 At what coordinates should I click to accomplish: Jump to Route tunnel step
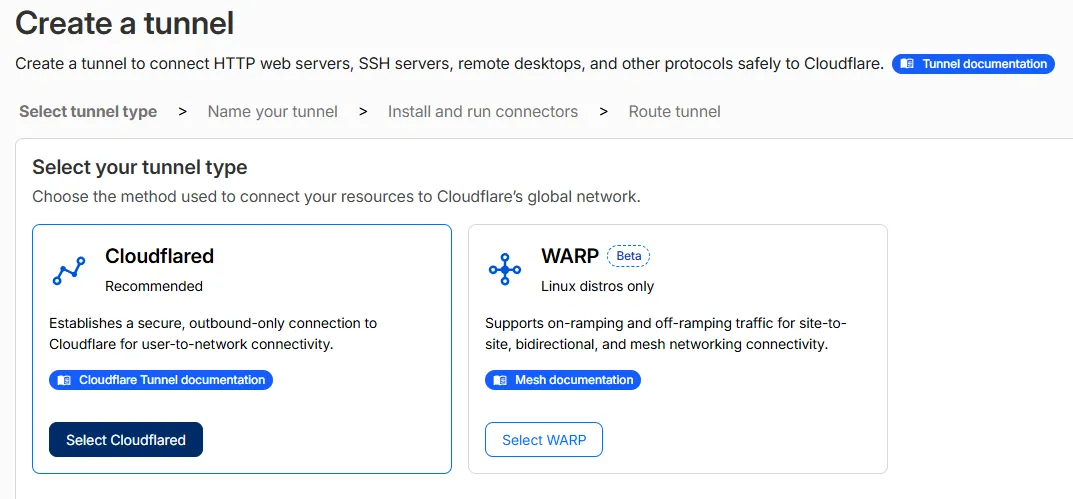[674, 112]
